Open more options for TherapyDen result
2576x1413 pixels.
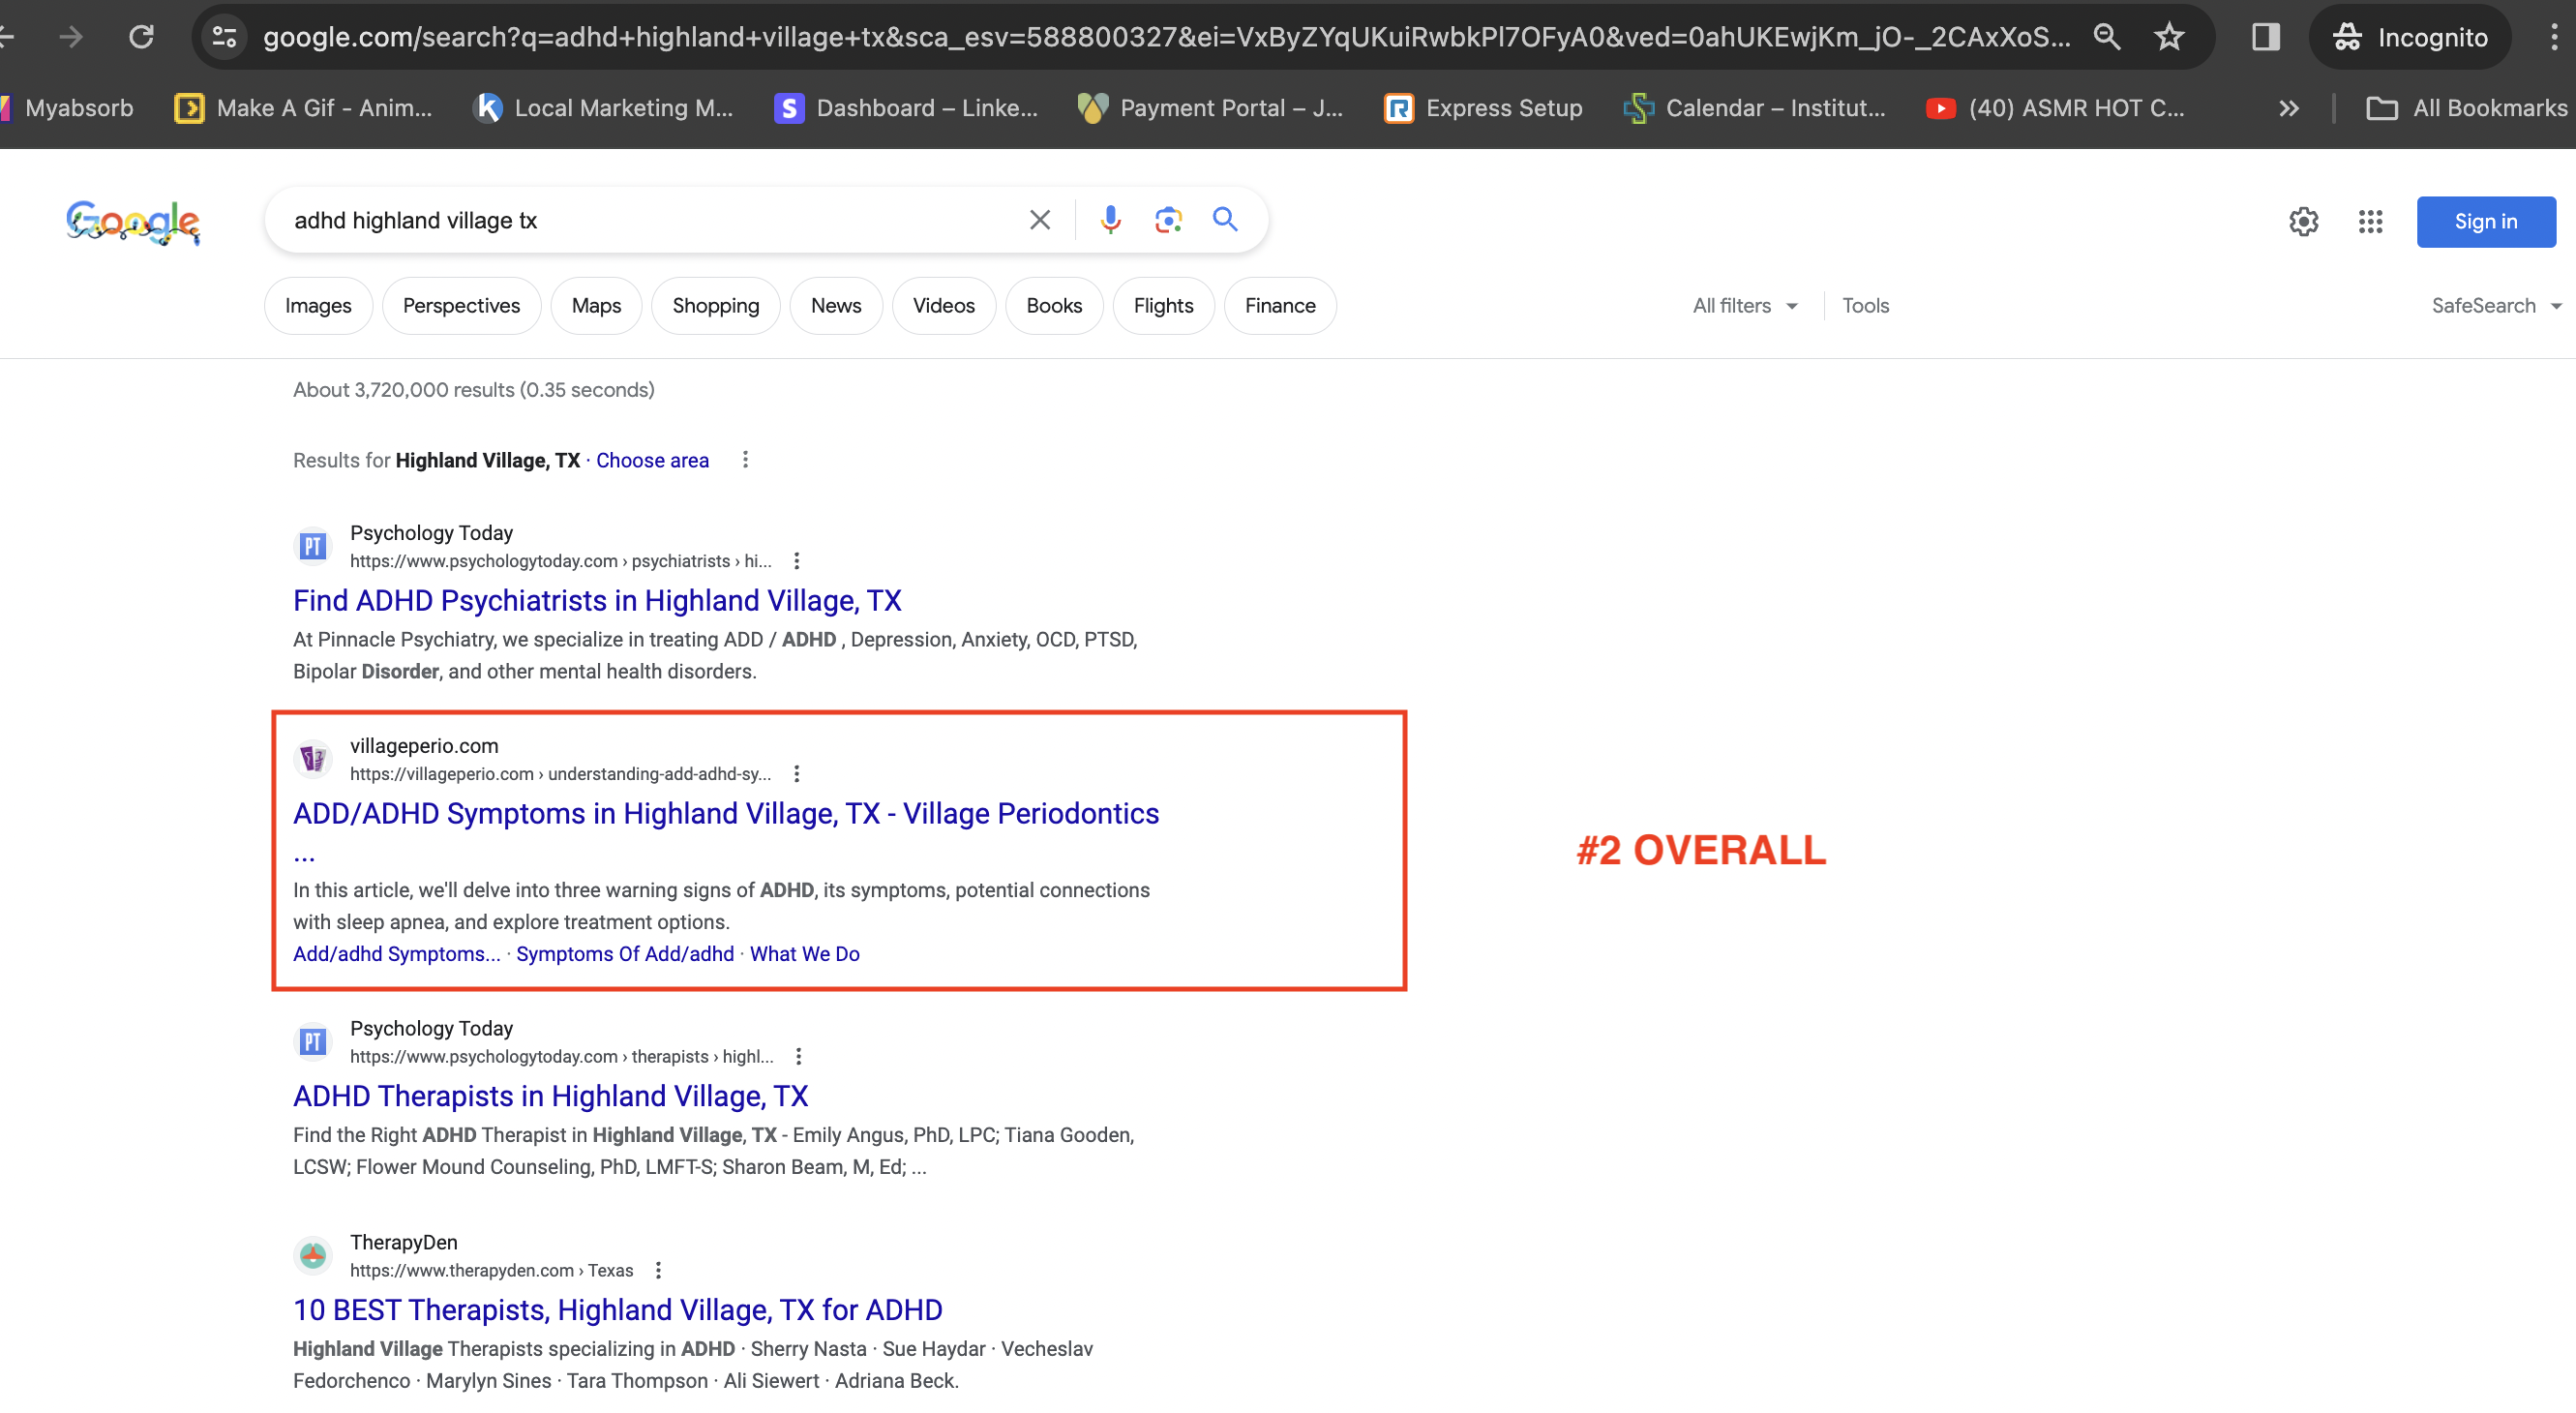pyautogui.click(x=658, y=1271)
